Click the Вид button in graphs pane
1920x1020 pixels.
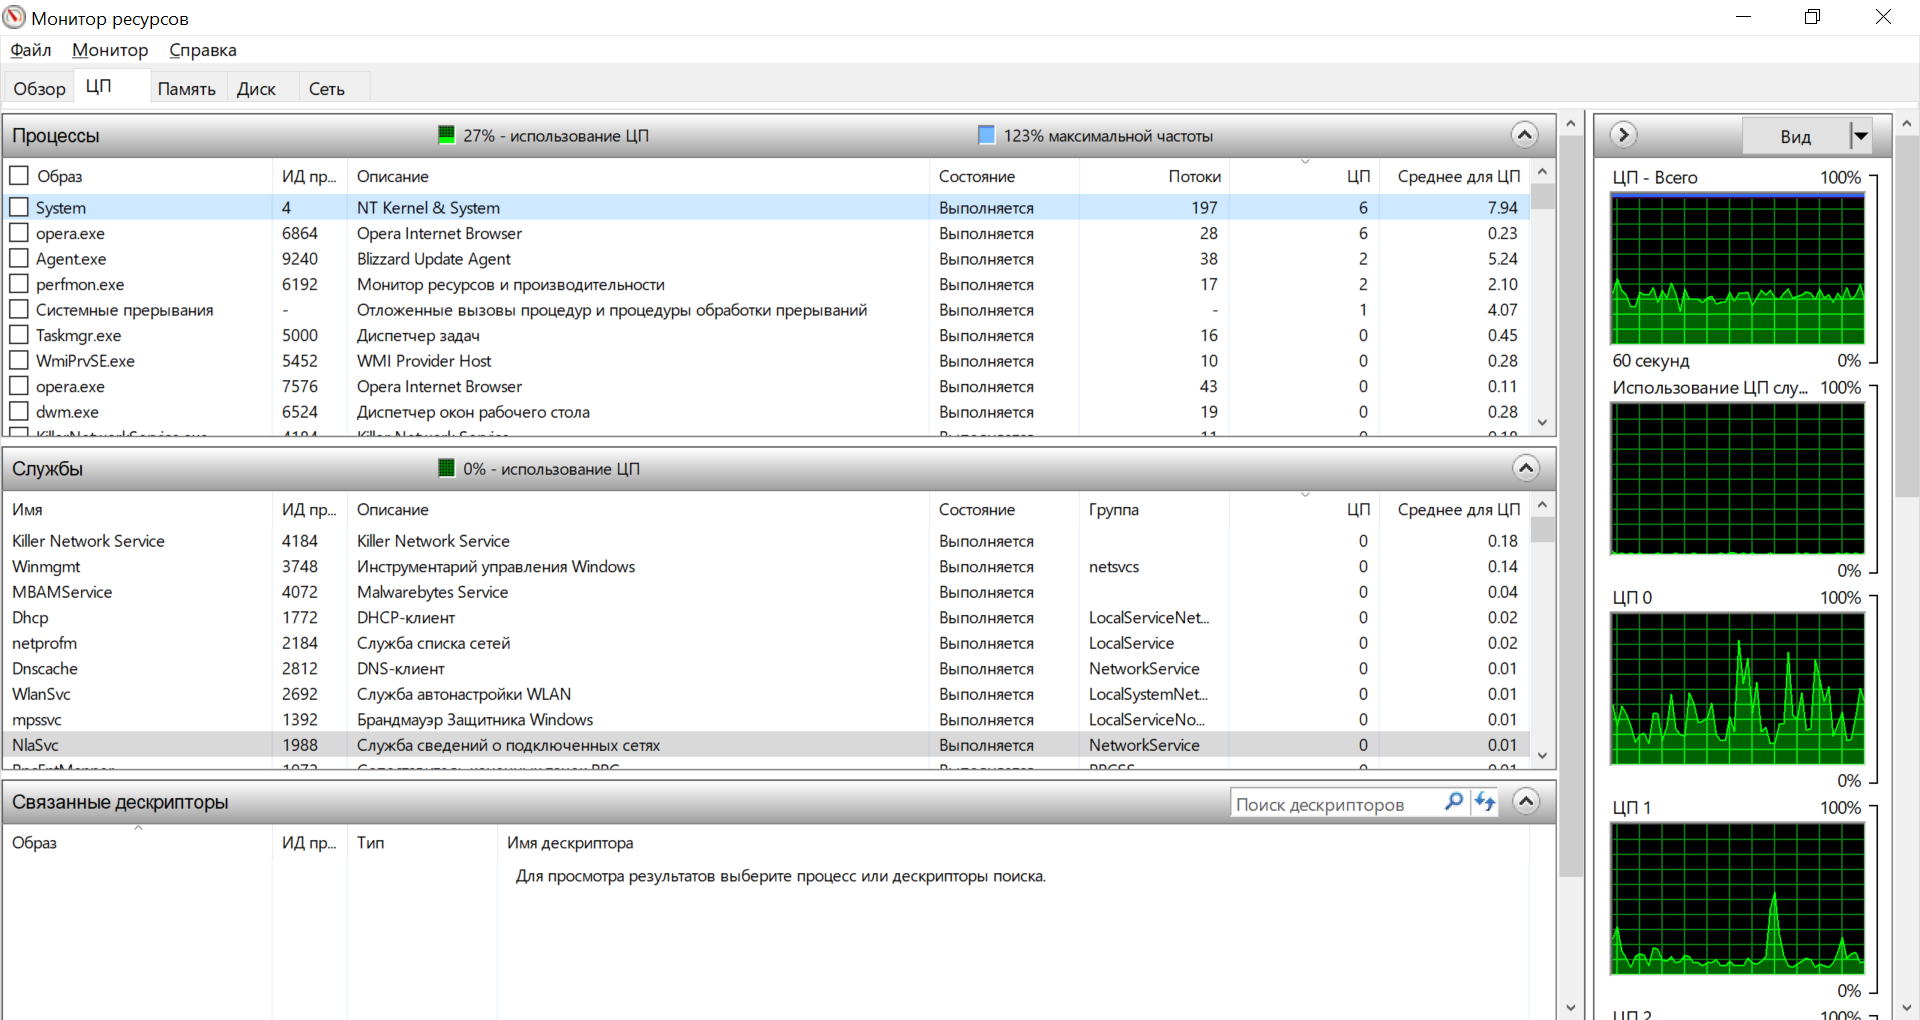[1796, 136]
